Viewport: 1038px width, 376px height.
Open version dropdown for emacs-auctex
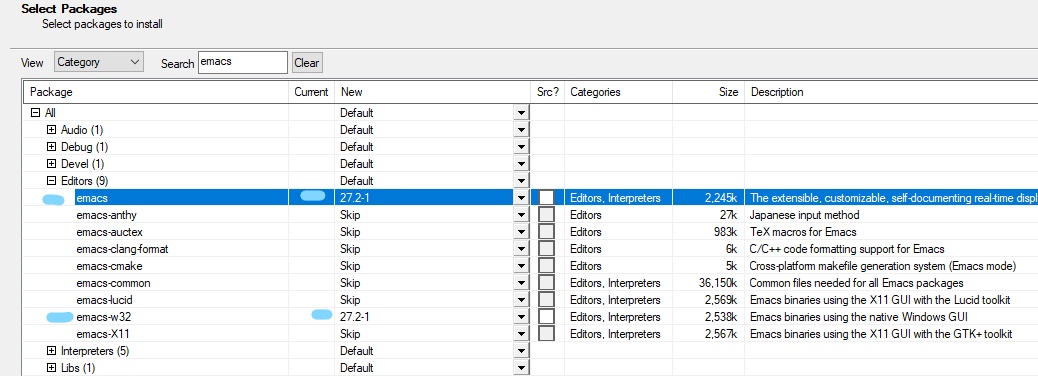coord(522,232)
